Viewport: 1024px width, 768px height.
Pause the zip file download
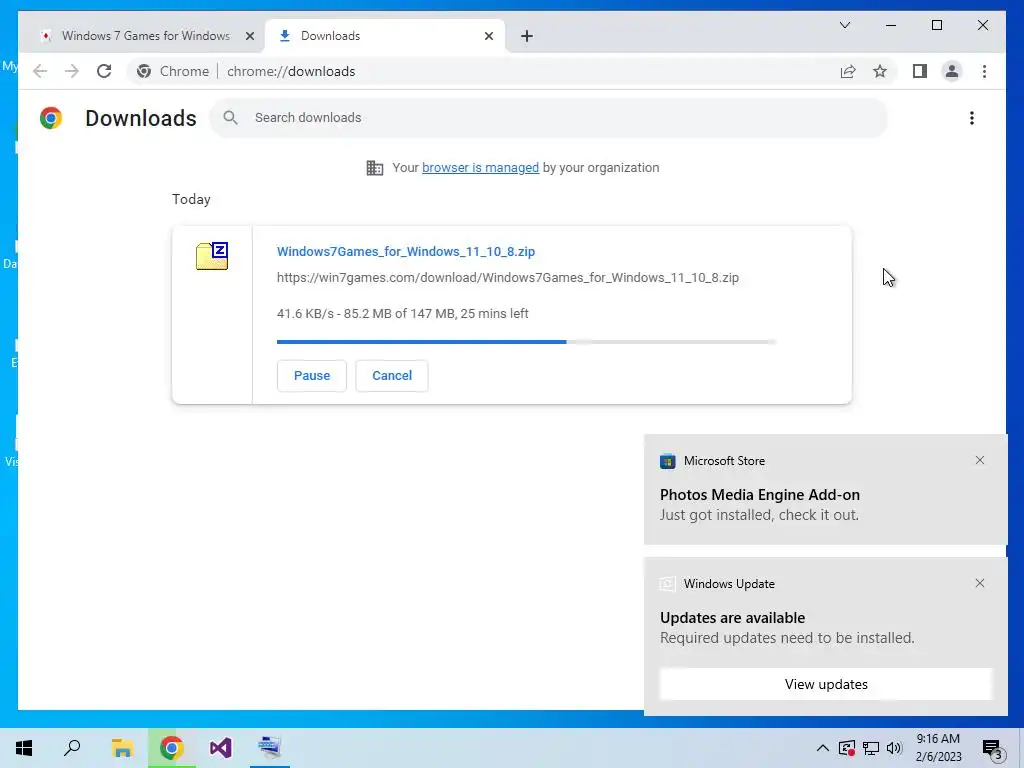pos(312,376)
